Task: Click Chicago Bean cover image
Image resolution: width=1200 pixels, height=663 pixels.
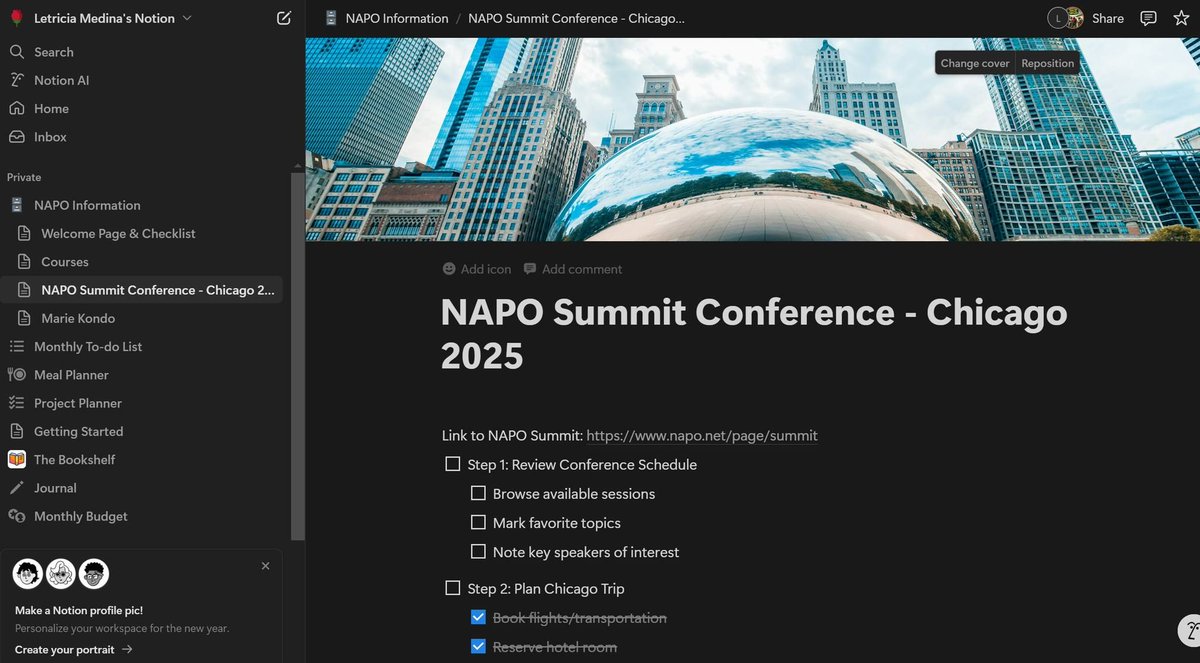Action: pos(752,139)
